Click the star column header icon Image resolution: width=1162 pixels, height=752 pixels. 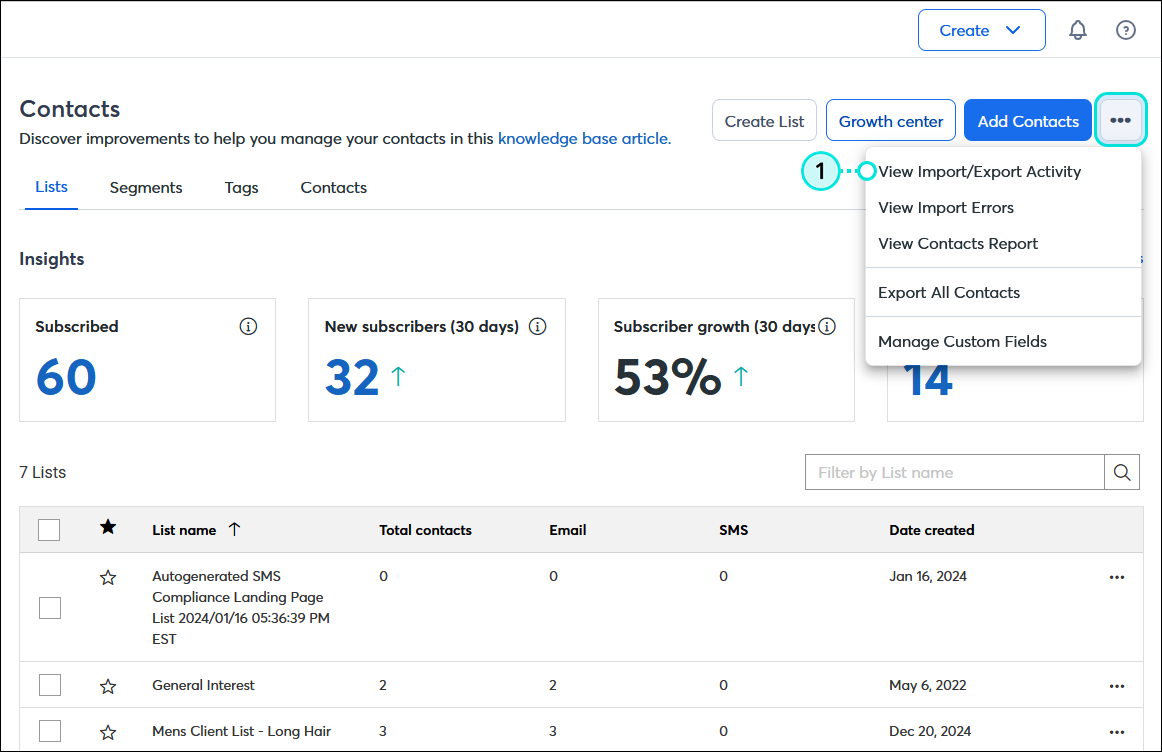(x=108, y=527)
